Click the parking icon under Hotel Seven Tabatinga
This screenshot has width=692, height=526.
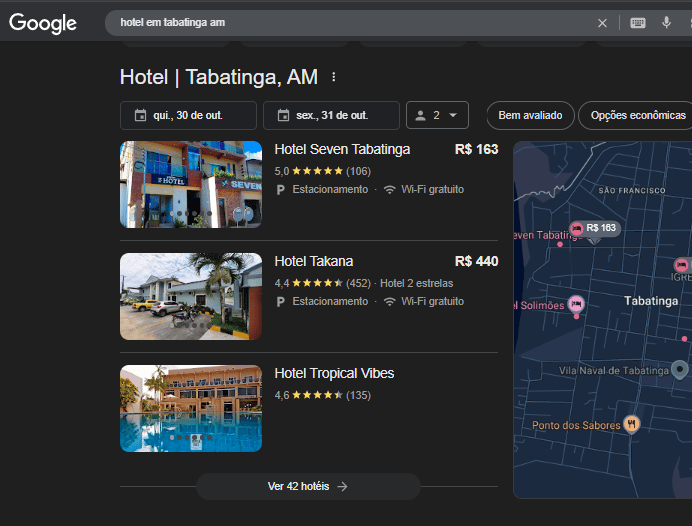point(280,190)
